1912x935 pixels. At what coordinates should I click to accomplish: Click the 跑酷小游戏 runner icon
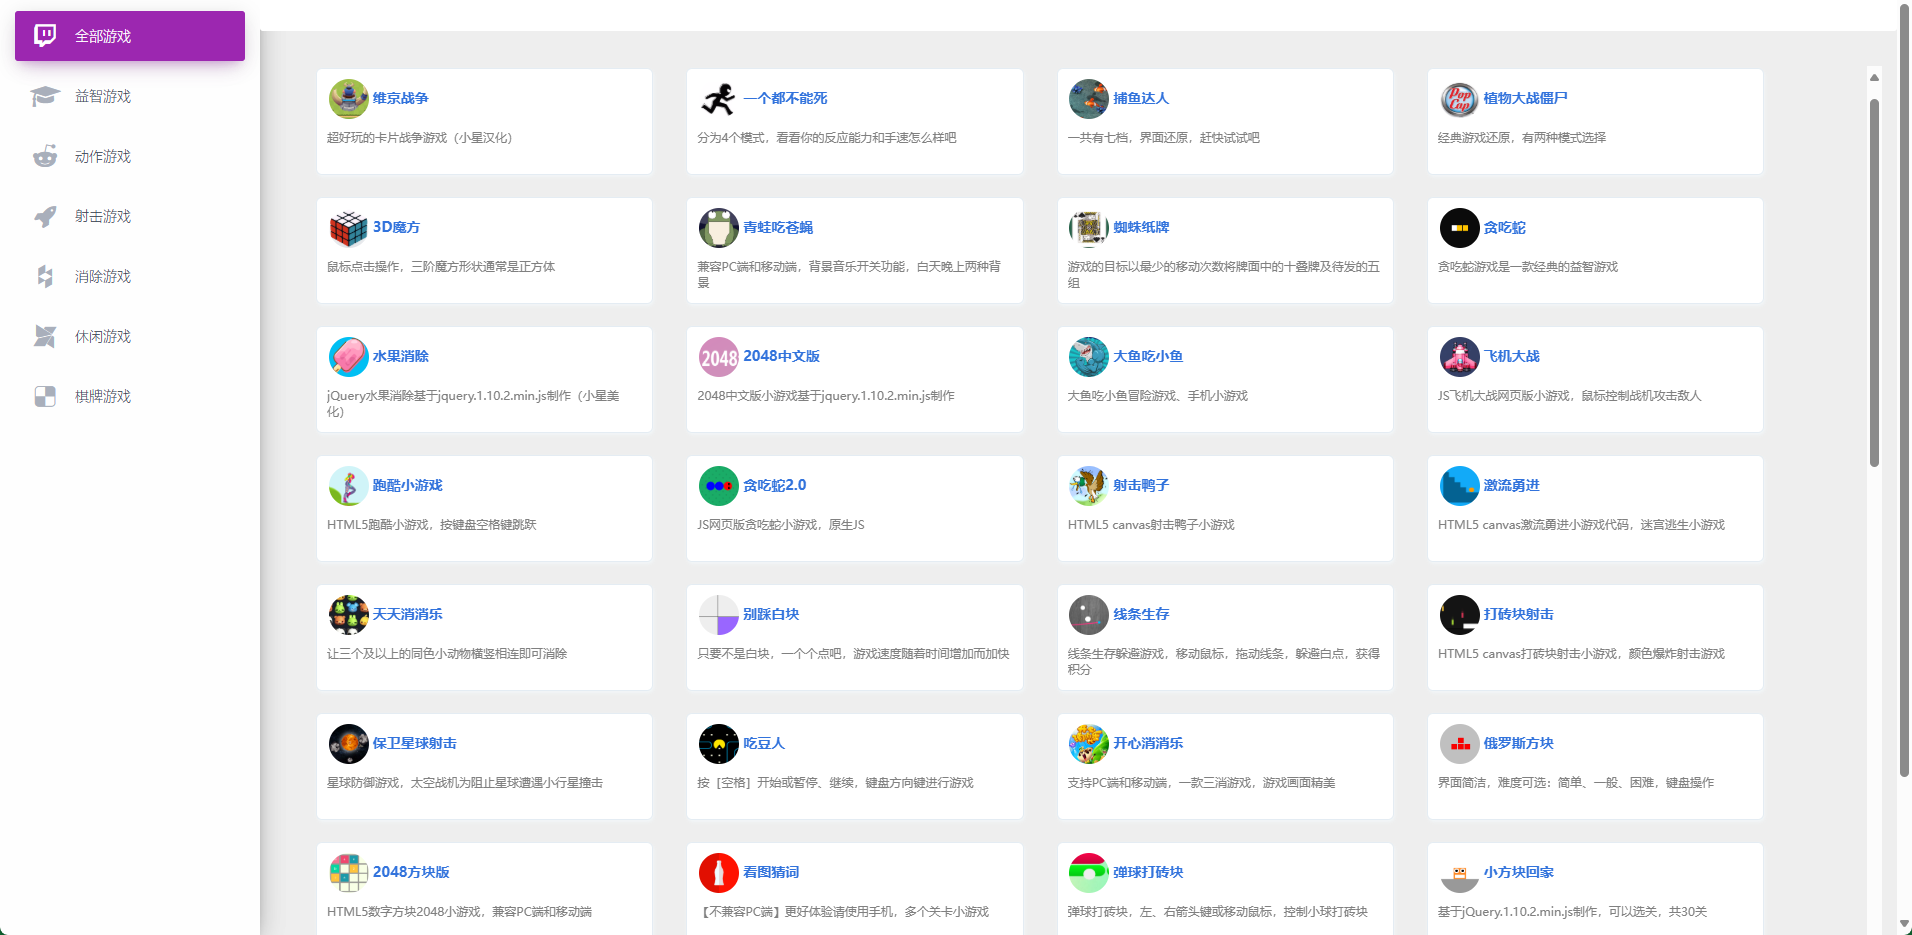pos(348,486)
